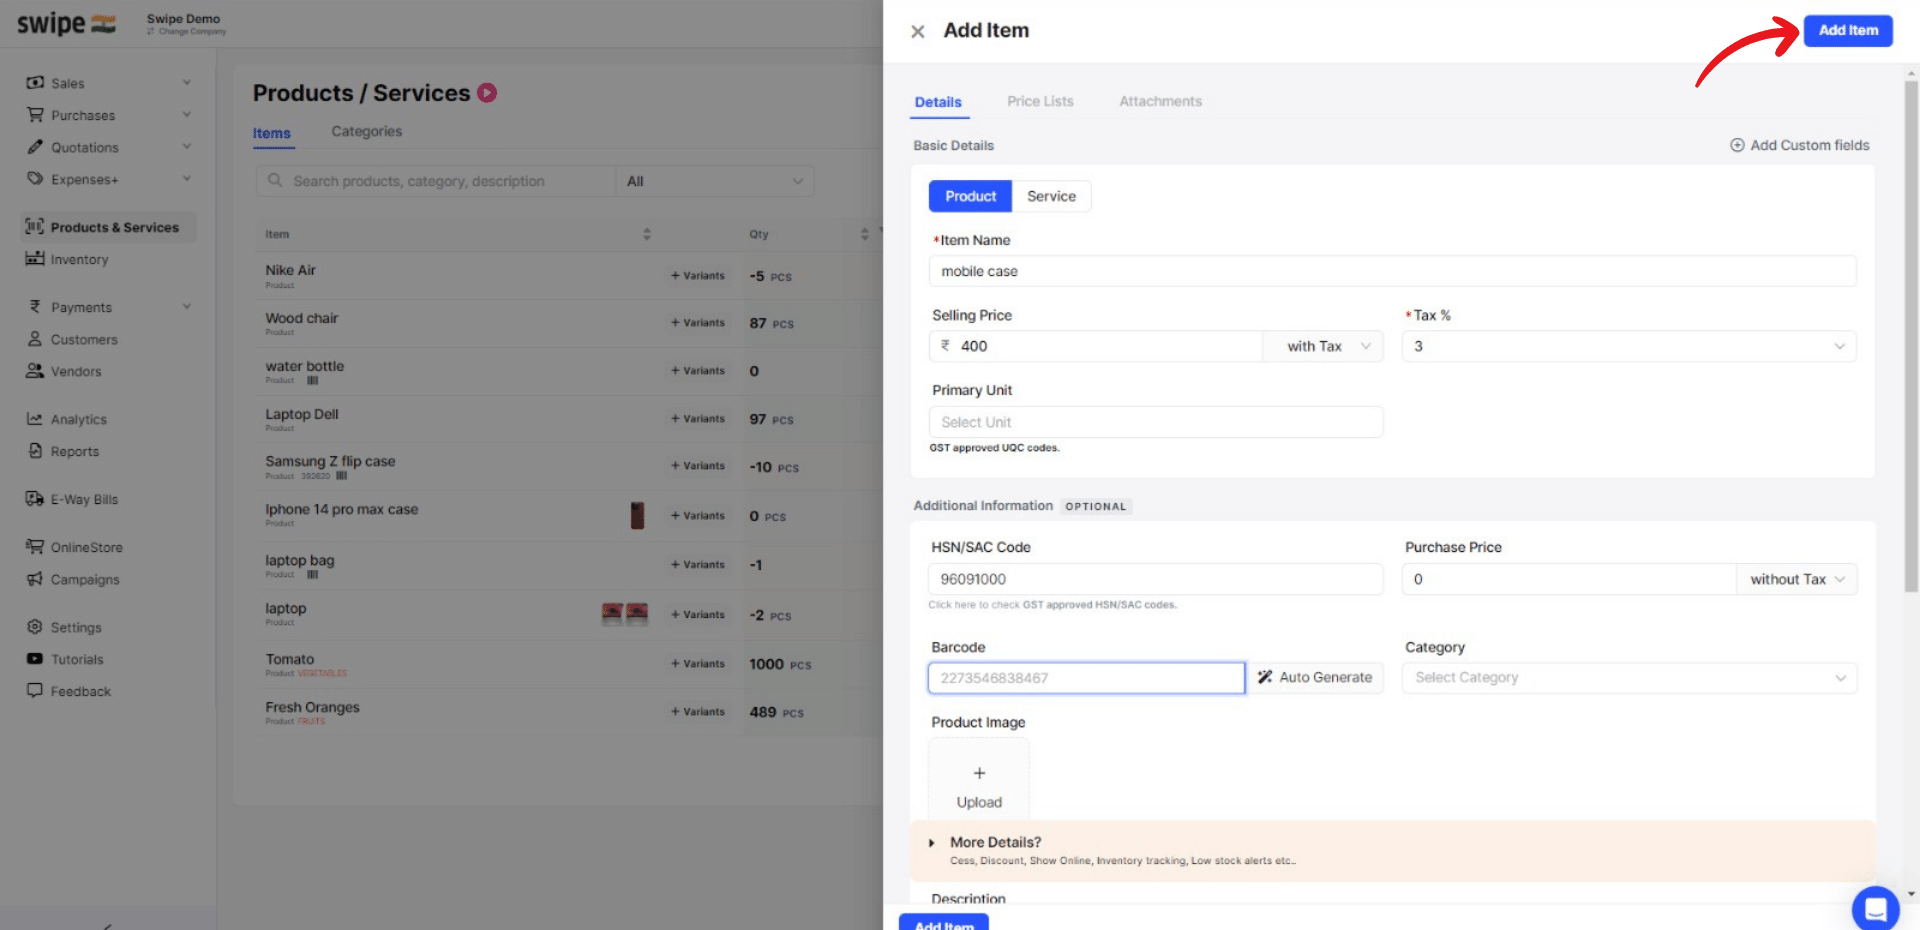
Task: Open the without Tax purchase price dropdown
Action: tap(1796, 579)
